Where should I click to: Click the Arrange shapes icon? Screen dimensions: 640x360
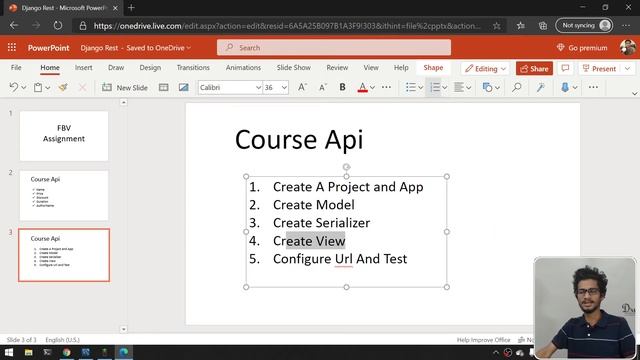pos(487,87)
